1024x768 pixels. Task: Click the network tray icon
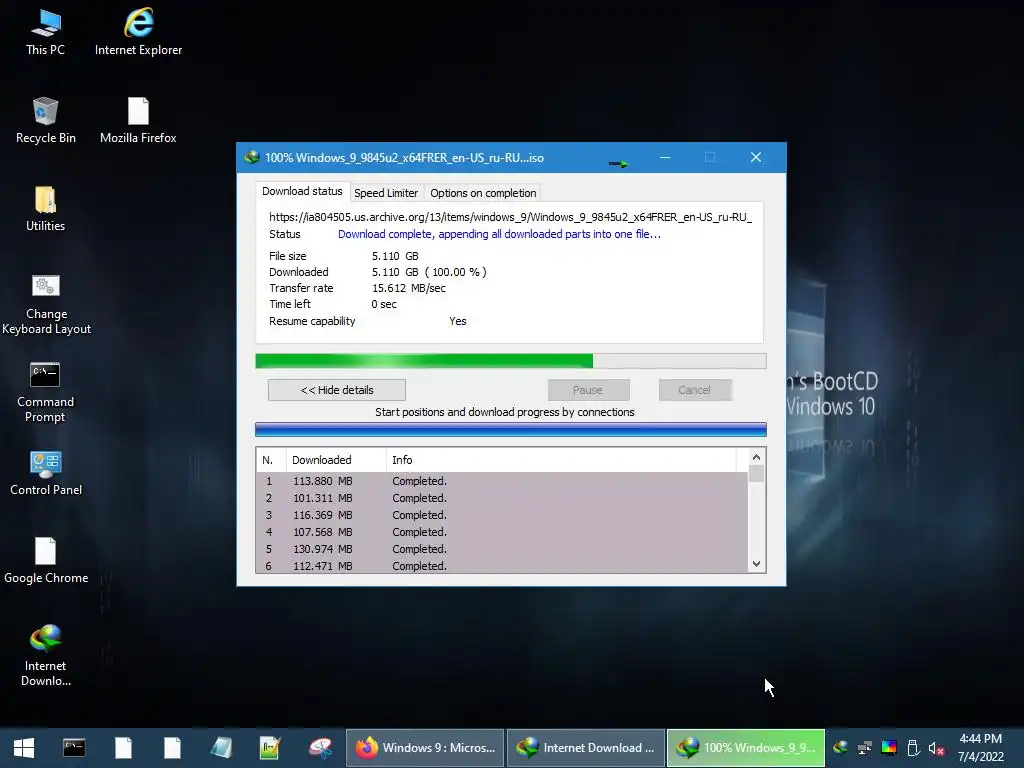(x=865, y=748)
